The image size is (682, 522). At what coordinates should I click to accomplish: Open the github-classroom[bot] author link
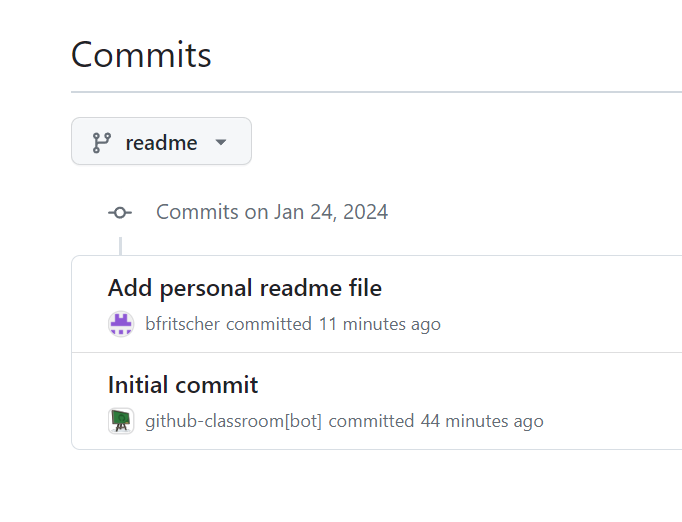(x=233, y=421)
